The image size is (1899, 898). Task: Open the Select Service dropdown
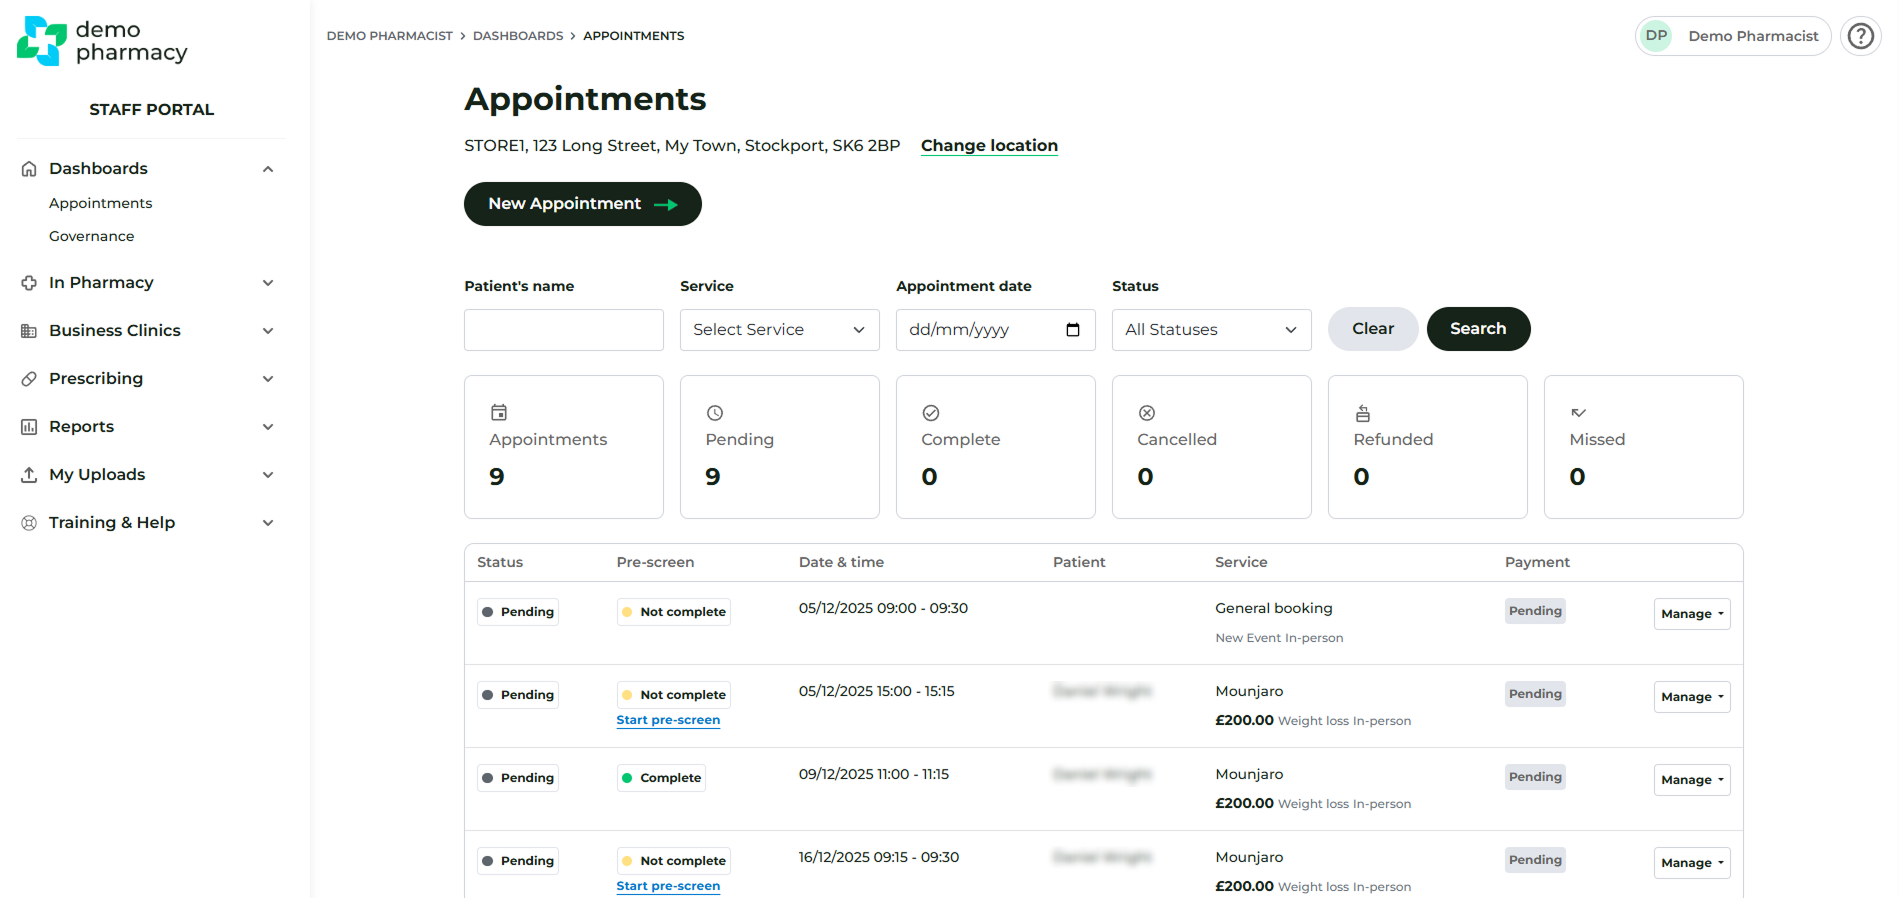tap(779, 330)
